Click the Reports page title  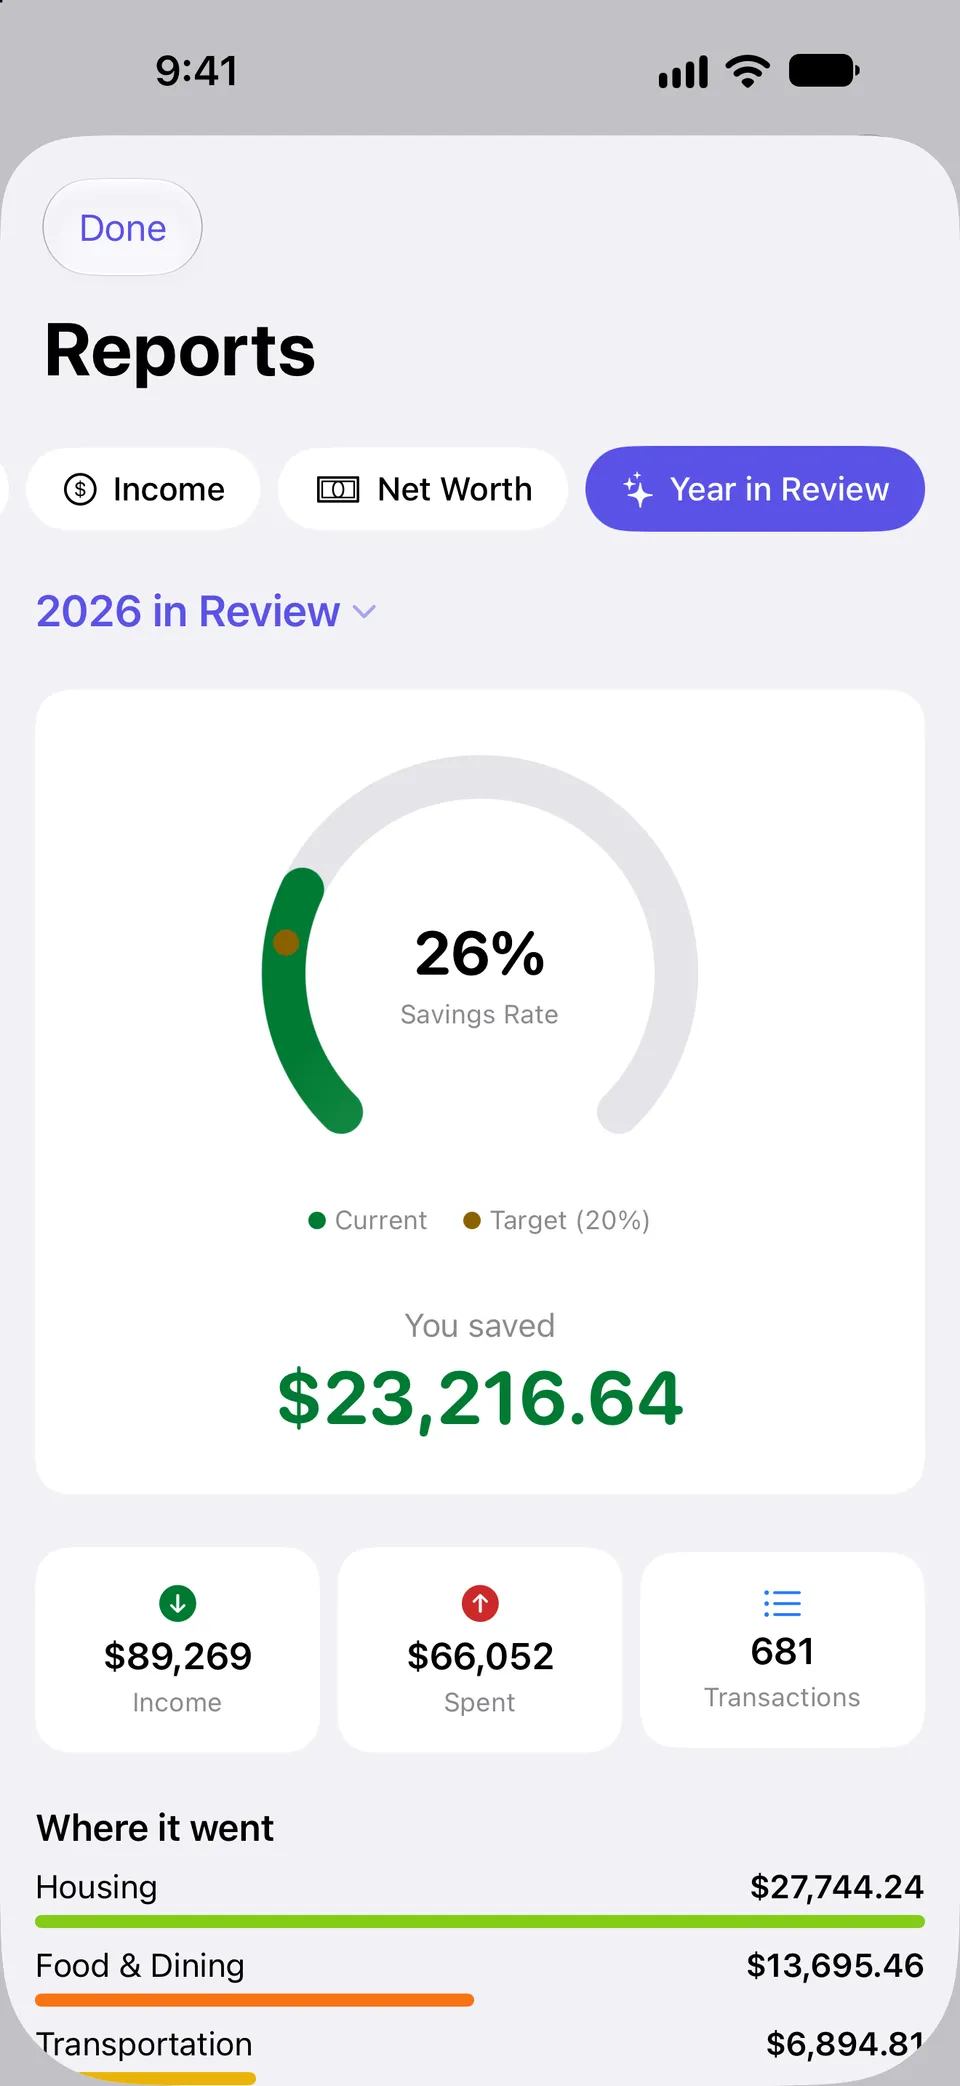point(180,350)
